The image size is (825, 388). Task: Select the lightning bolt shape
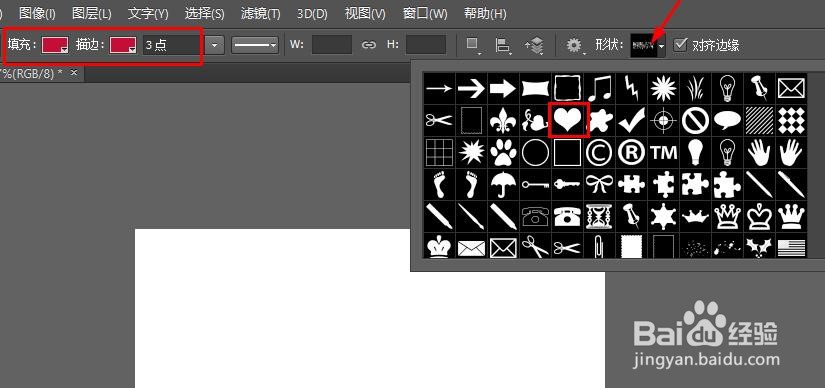[x=632, y=88]
